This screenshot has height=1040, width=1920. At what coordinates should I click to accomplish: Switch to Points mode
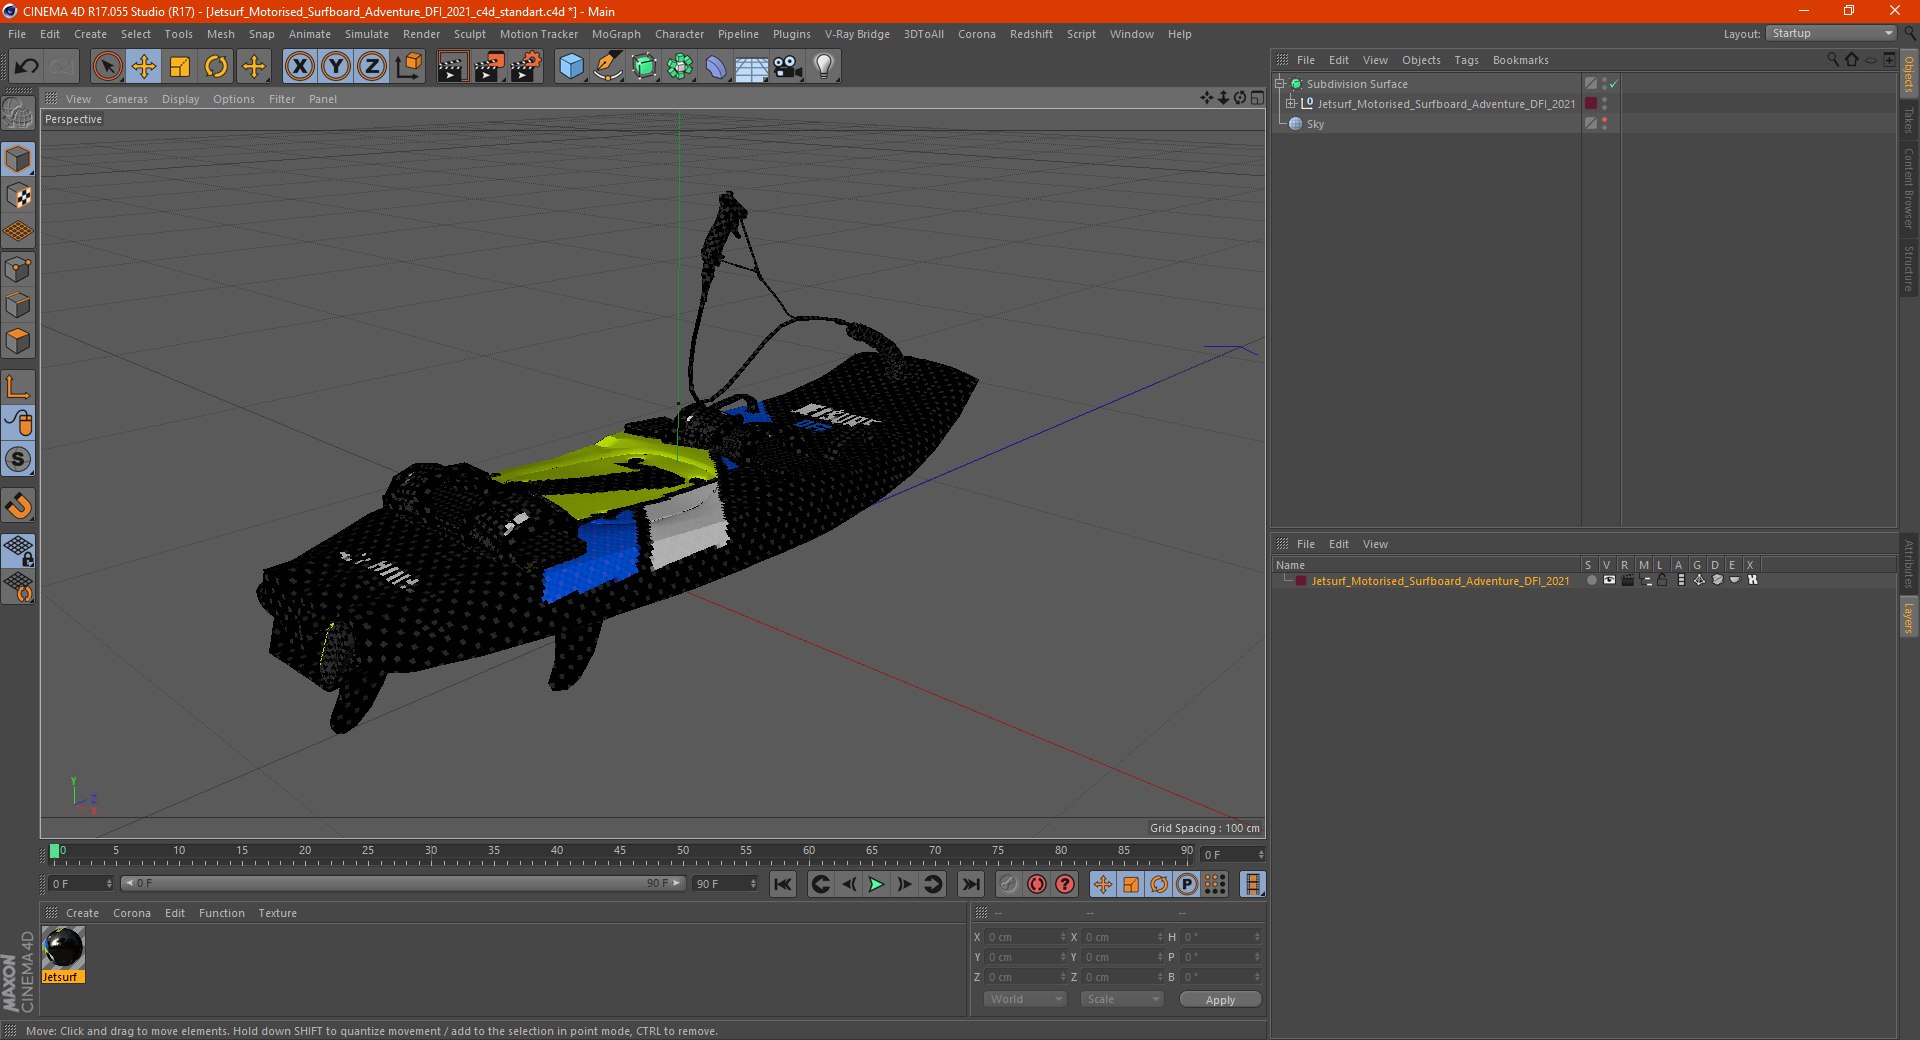[18, 269]
